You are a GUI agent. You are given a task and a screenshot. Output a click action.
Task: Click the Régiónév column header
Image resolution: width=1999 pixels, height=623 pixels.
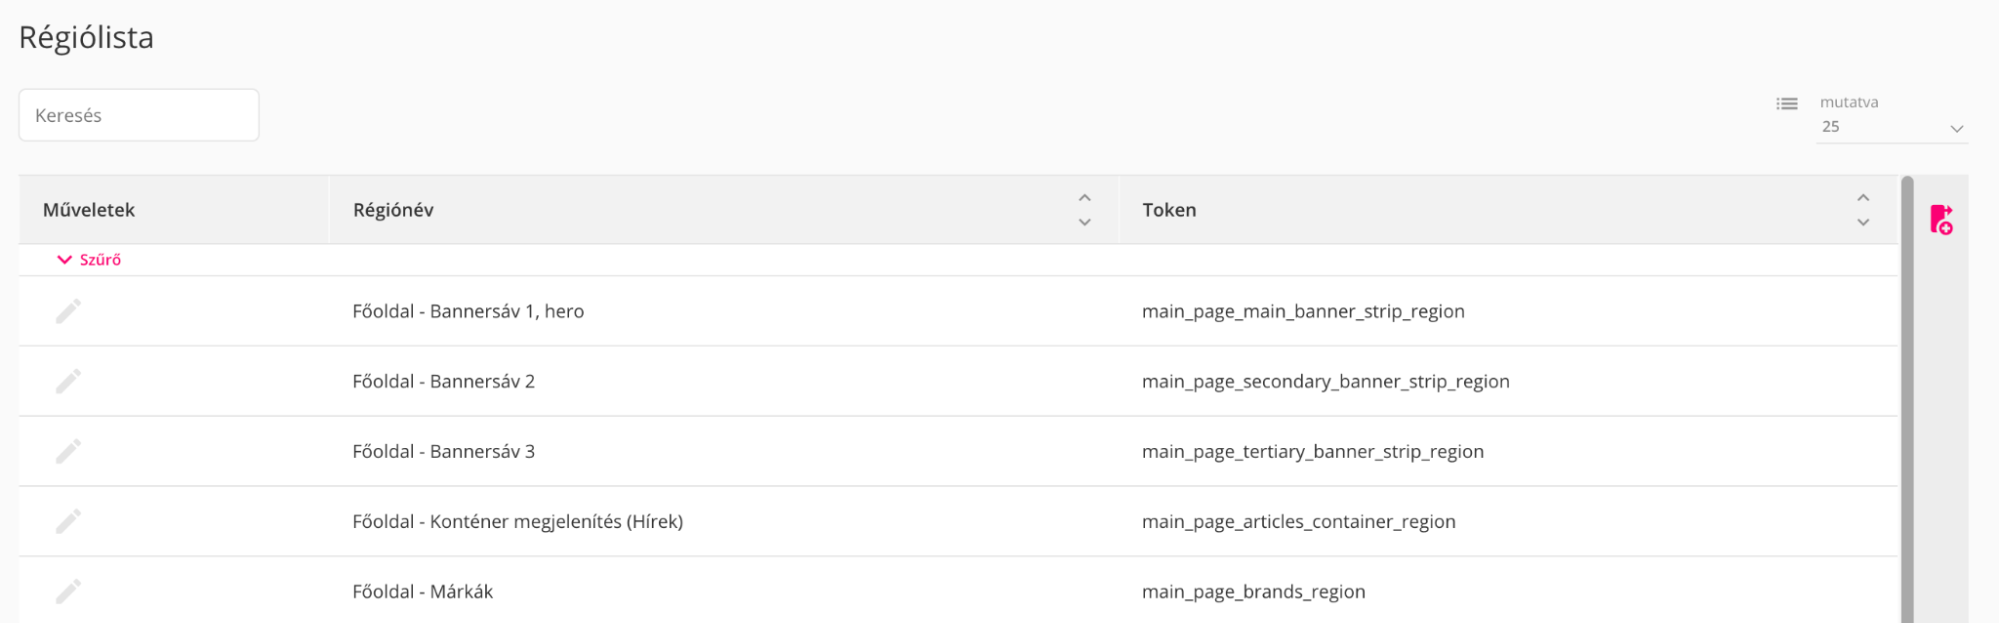click(393, 210)
